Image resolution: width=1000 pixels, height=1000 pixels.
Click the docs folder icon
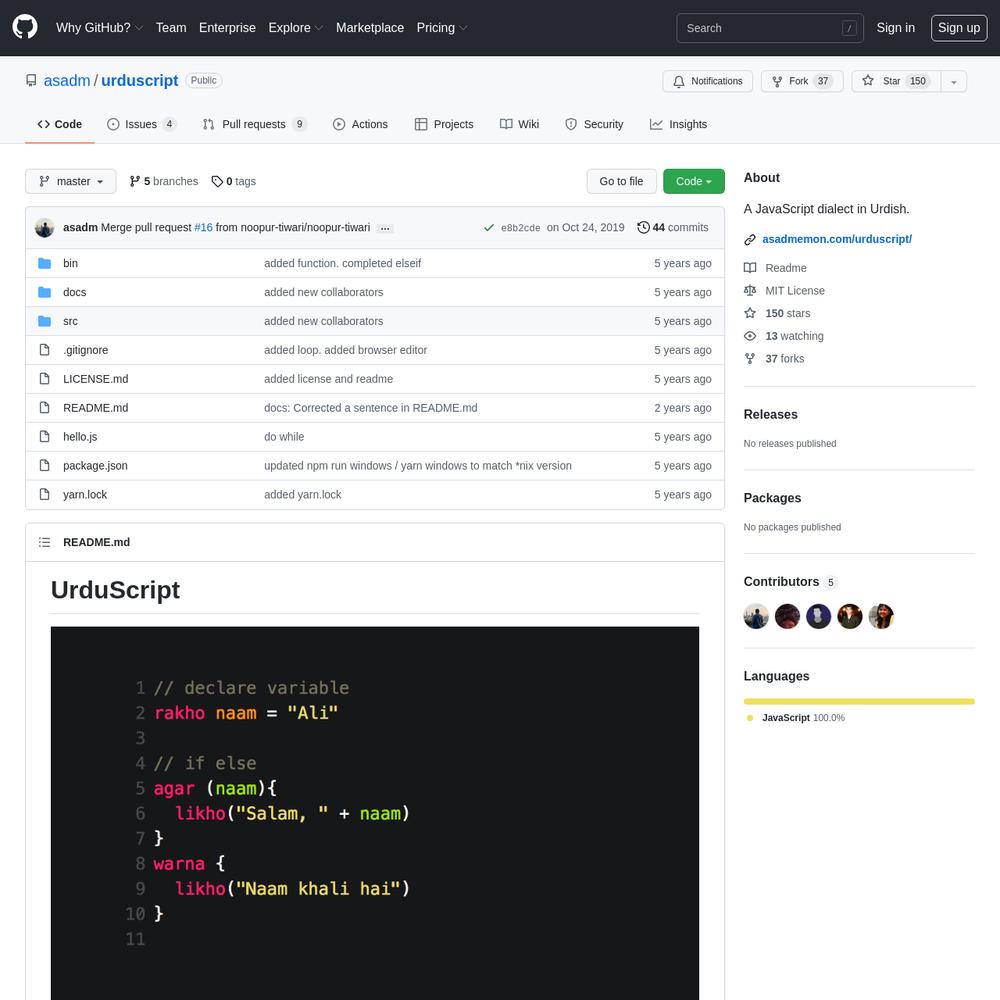click(x=44, y=292)
